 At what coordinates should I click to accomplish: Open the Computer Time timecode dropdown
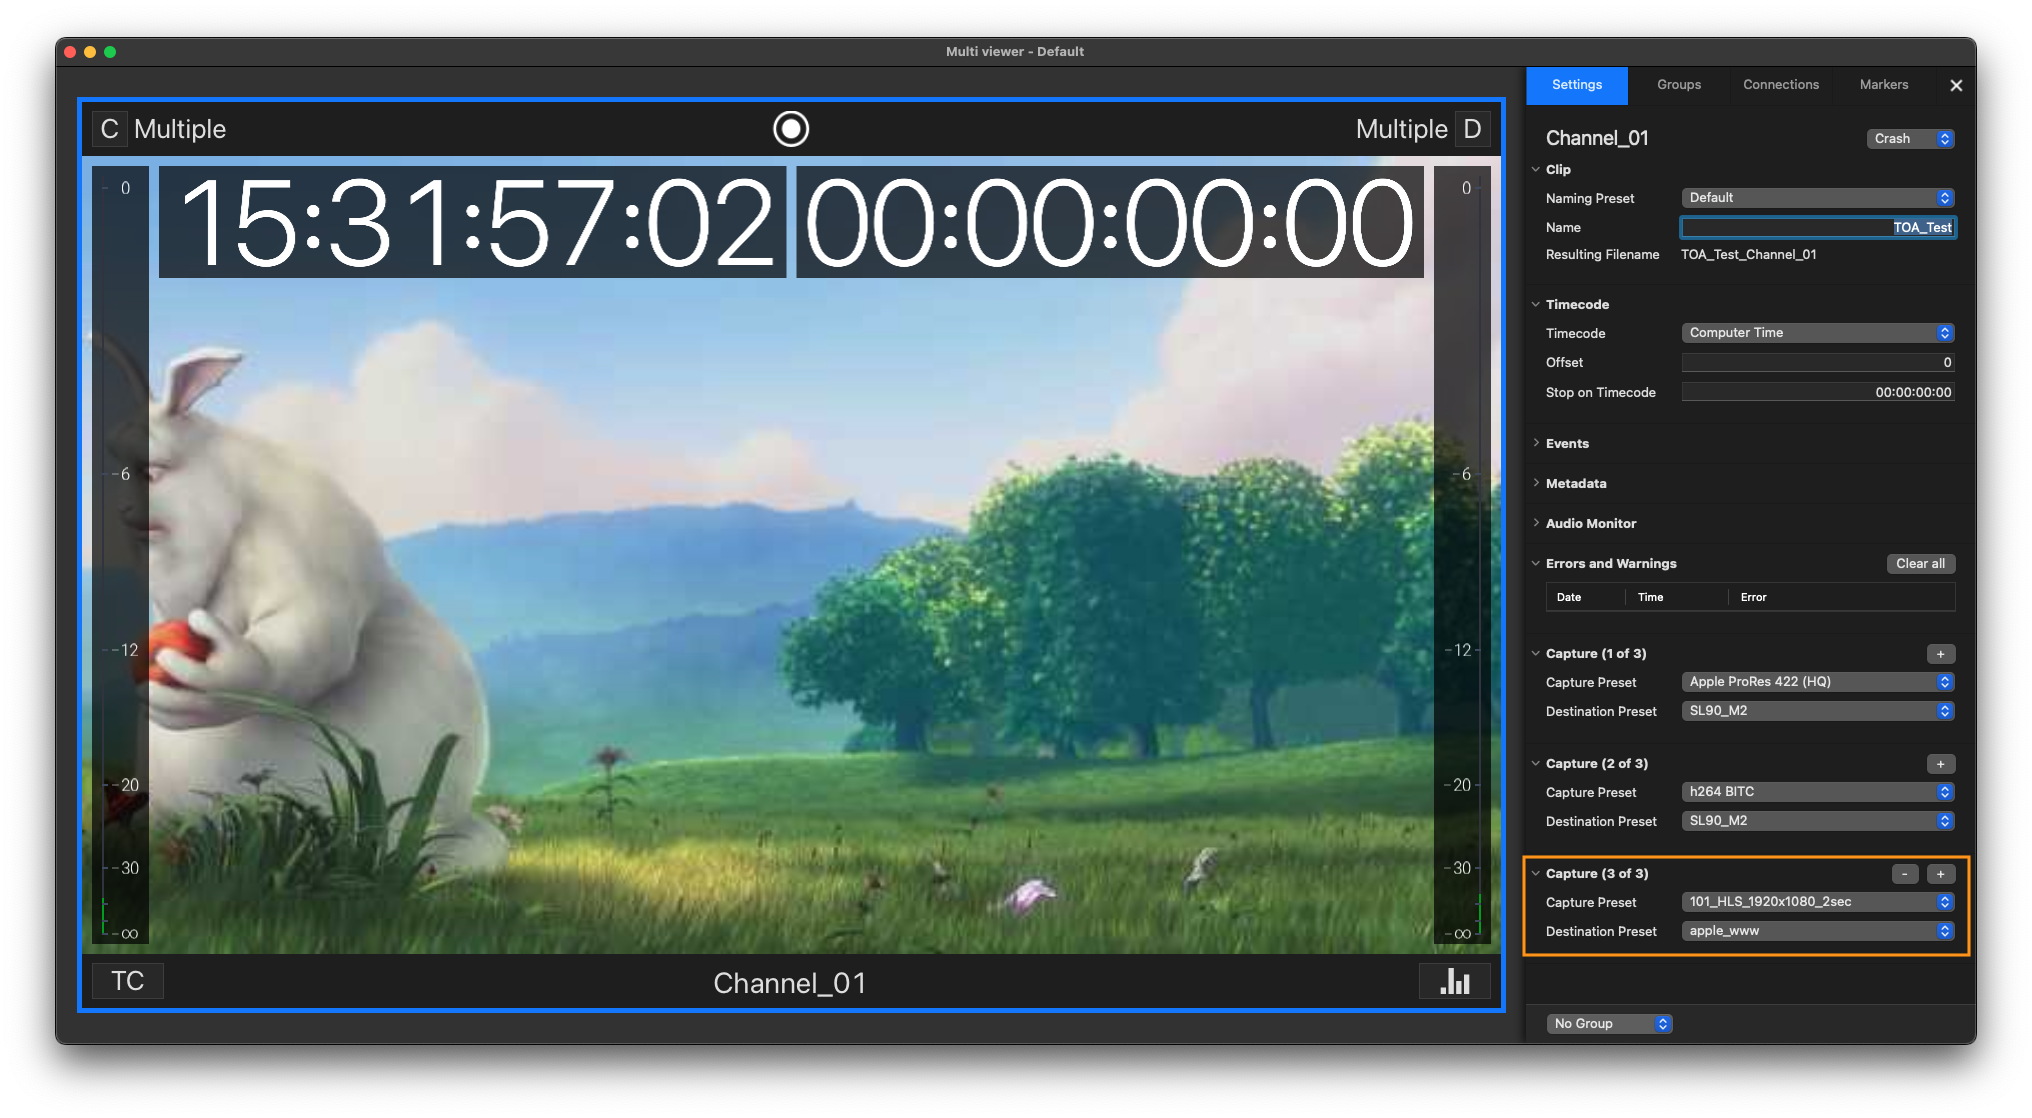point(1817,333)
